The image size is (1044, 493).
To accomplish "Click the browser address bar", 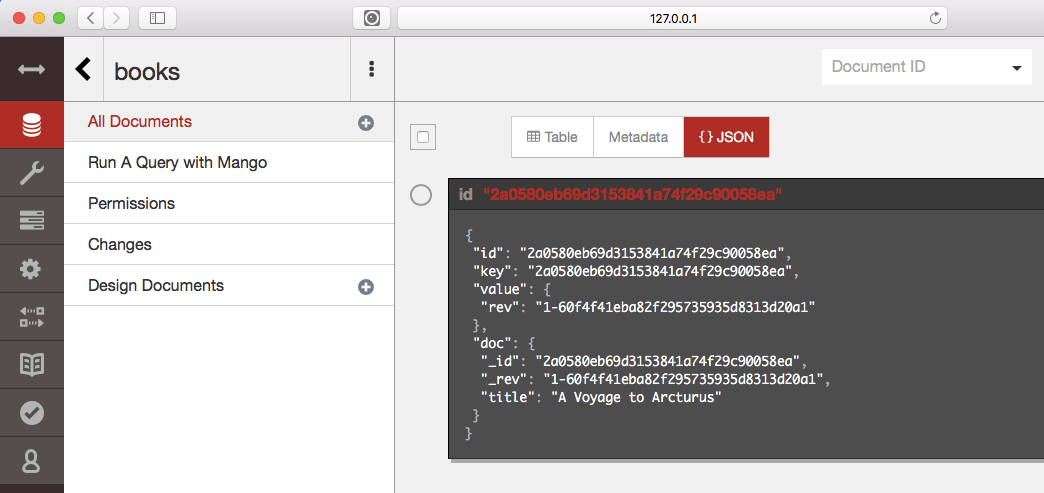I will [x=671, y=18].
